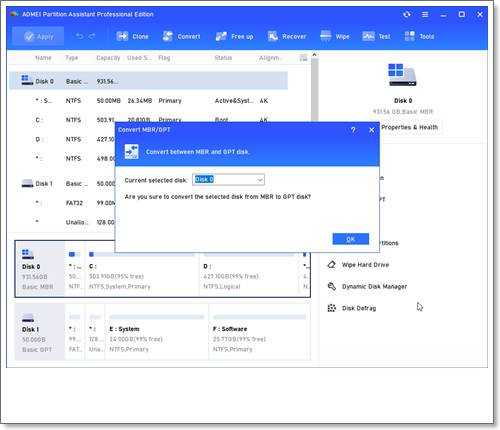Select the D: NTFS partition row
Image resolution: width=500 pixels, height=430 pixels.
point(62,139)
